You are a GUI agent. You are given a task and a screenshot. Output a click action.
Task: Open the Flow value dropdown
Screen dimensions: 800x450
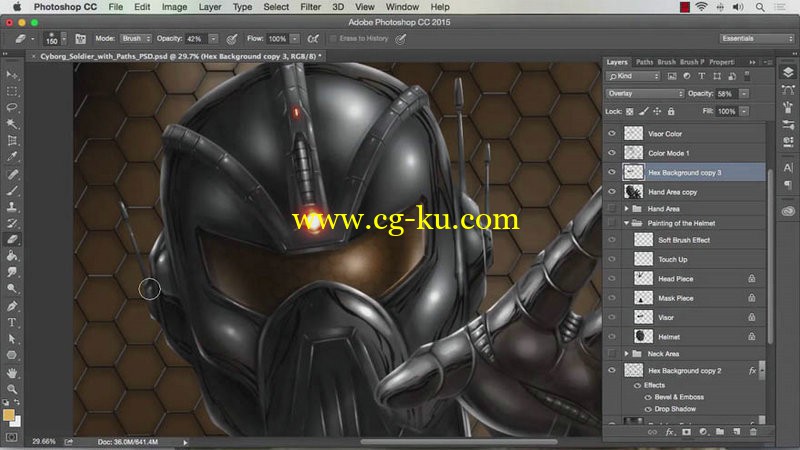click(x=294, y=39)
